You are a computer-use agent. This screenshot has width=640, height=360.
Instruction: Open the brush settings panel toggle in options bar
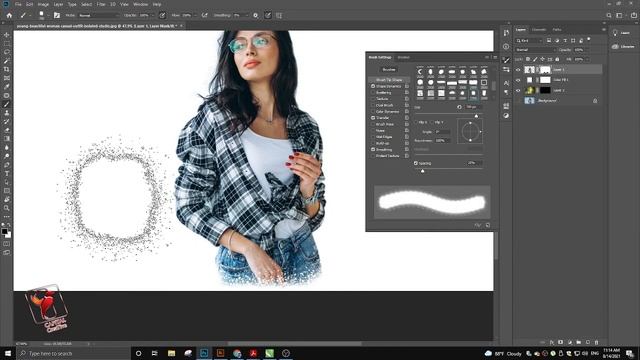click(57, 16)
